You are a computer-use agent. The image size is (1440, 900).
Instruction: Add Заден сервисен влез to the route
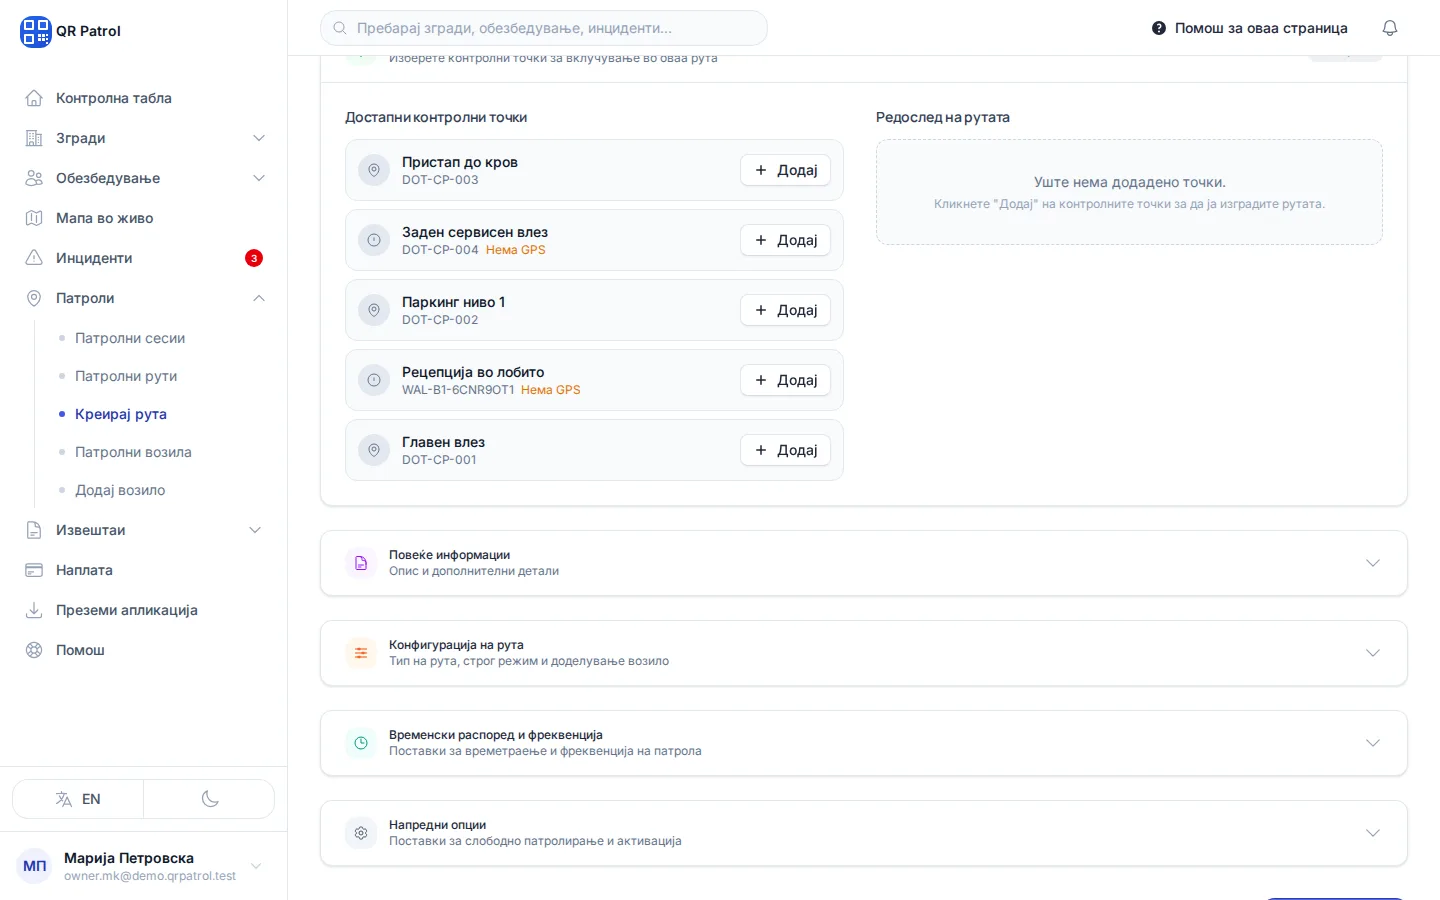(x=786, y=240)
